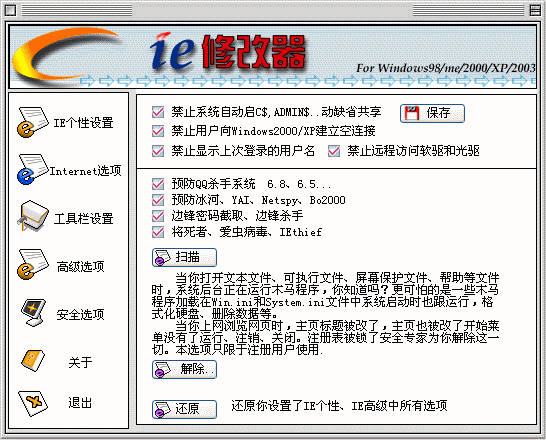Click the 解除 unlock button
This screenshot has width=546, height=440.
184,369
